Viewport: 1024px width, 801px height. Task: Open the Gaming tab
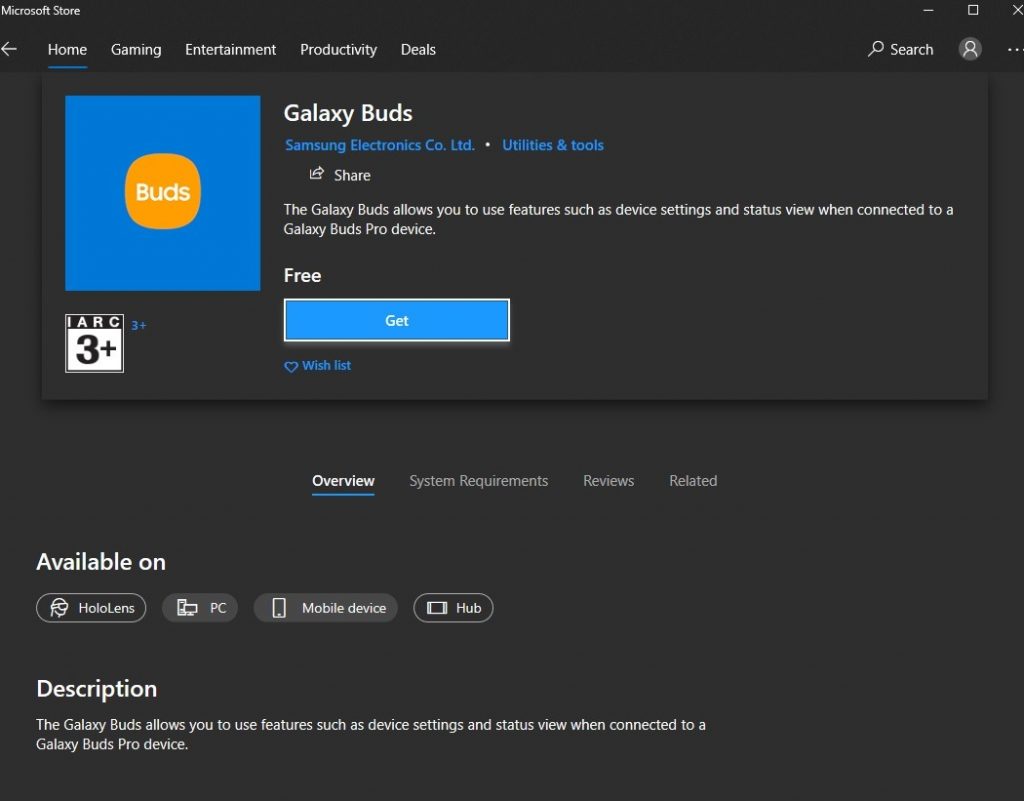(x=136, y=50)
